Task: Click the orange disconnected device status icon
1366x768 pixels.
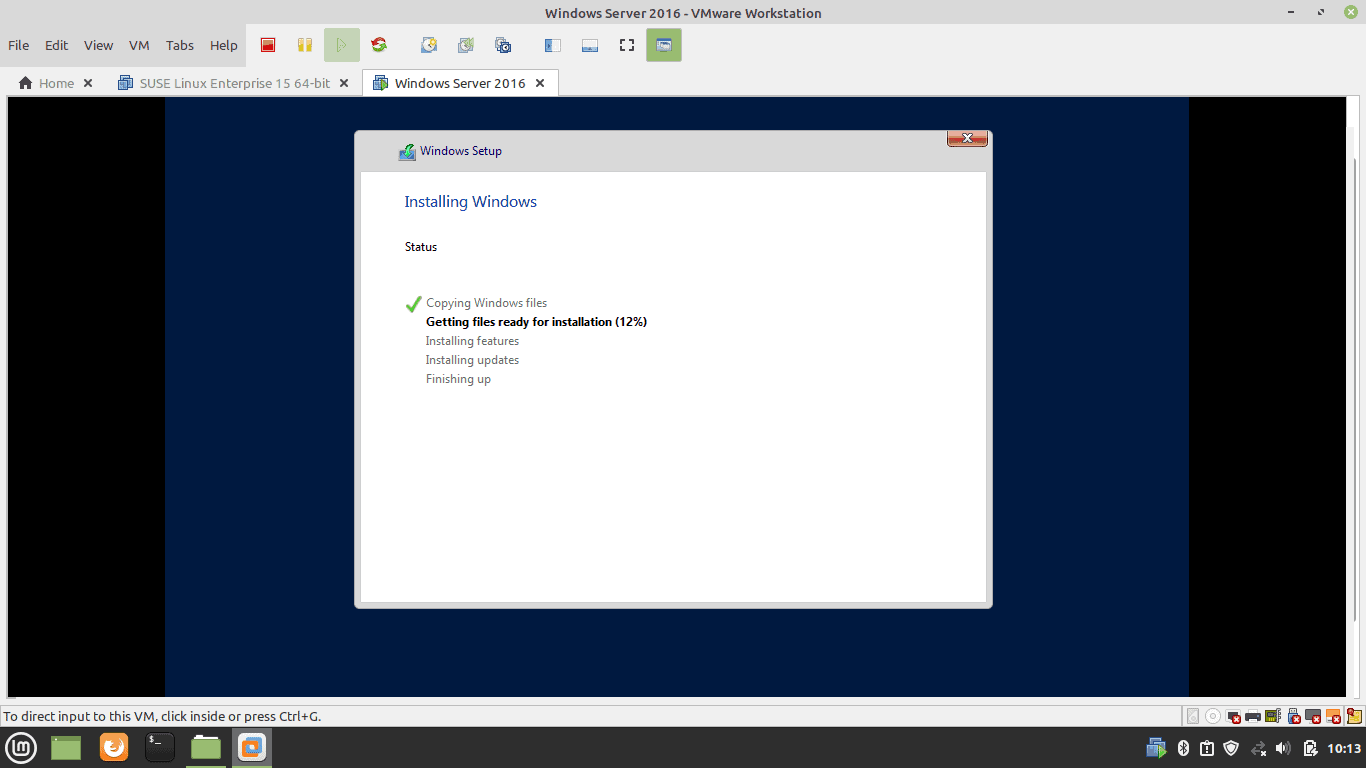Action: tap(1335, 716)
